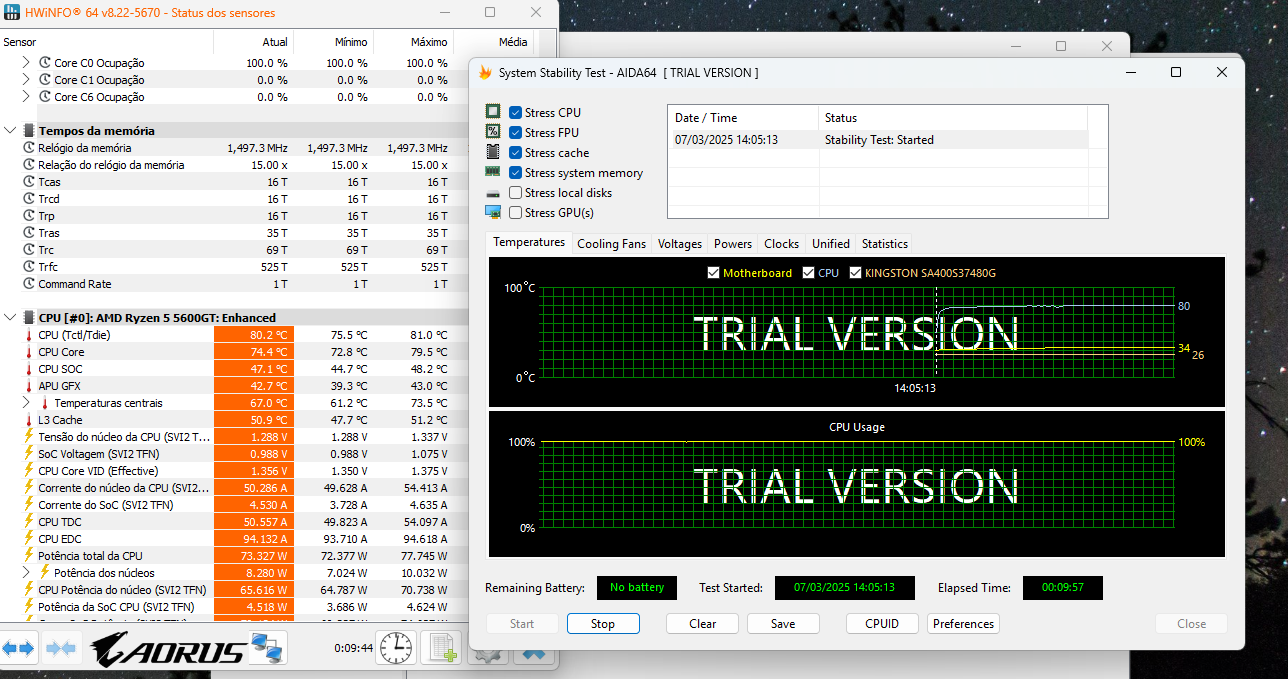Click thermometer icon beside L3 Cache
Image resolution: width=1288 pixels, height=679 pixels.
(28, 420)
